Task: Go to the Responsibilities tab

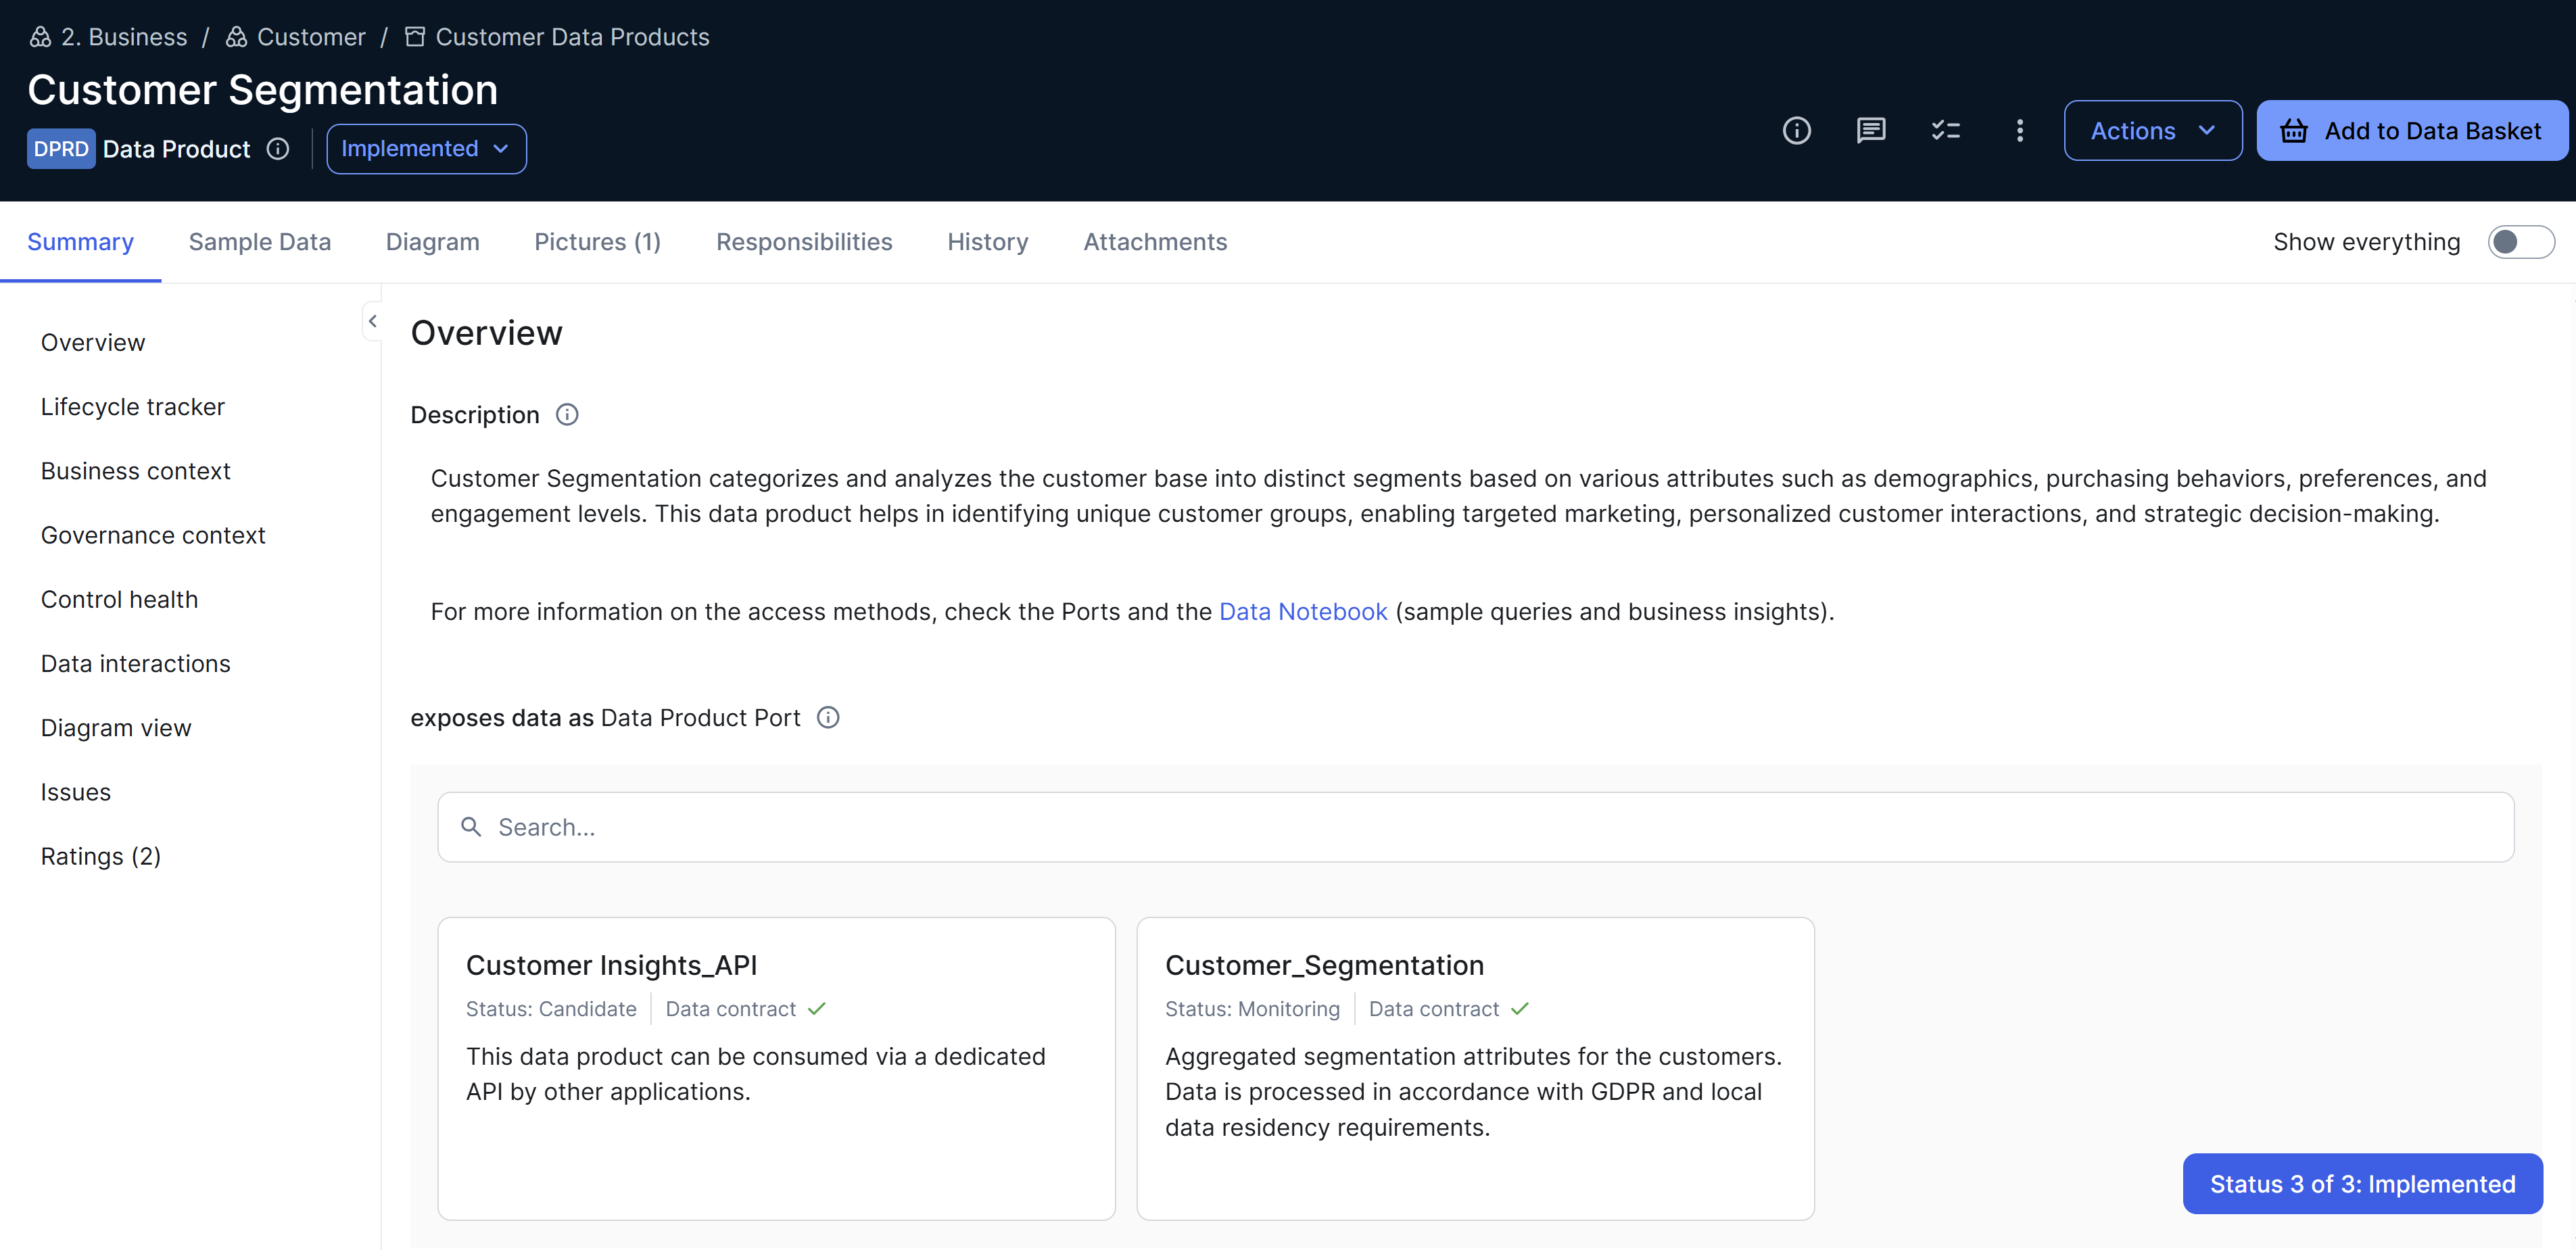Action: coord(804,242)
